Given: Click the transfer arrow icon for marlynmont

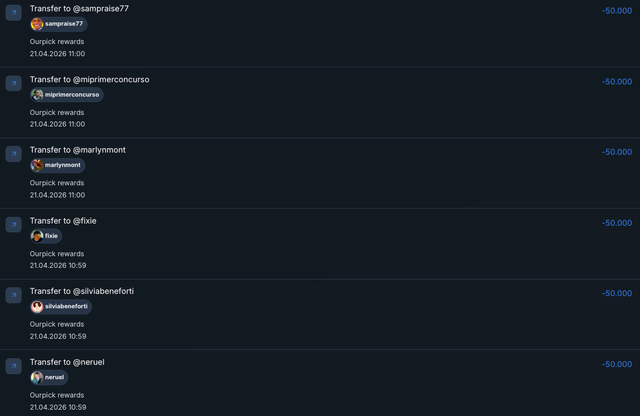Looking at the screenshot, I should [13, 154].
